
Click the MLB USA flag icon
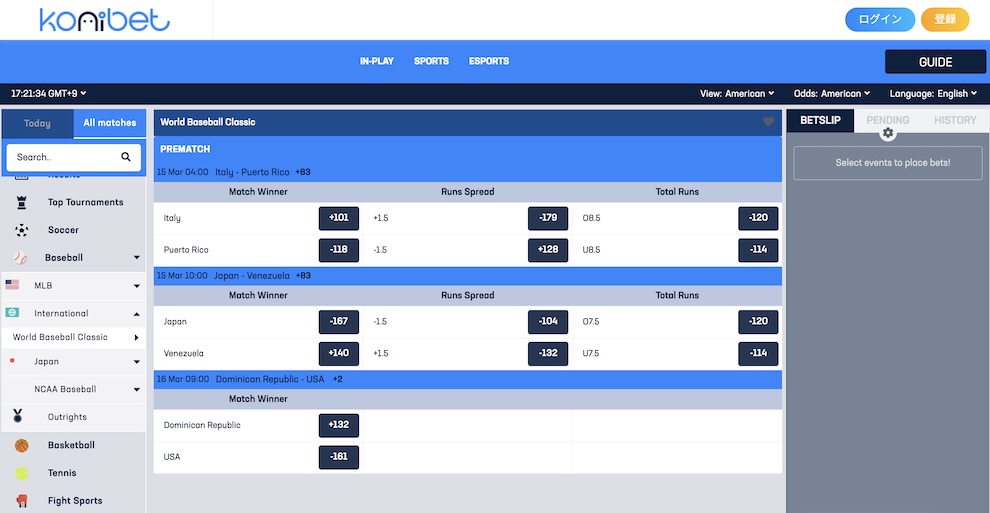coord(12,285)
